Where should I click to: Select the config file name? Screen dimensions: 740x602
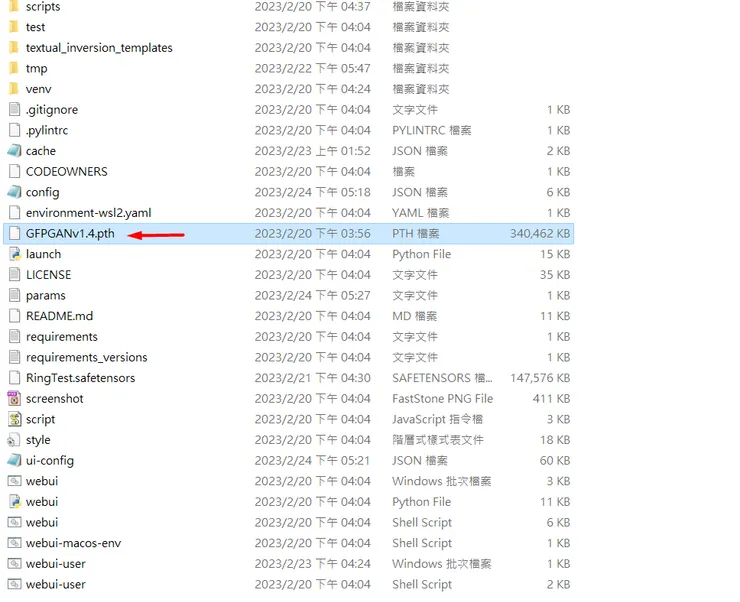(x=42, y=192)
